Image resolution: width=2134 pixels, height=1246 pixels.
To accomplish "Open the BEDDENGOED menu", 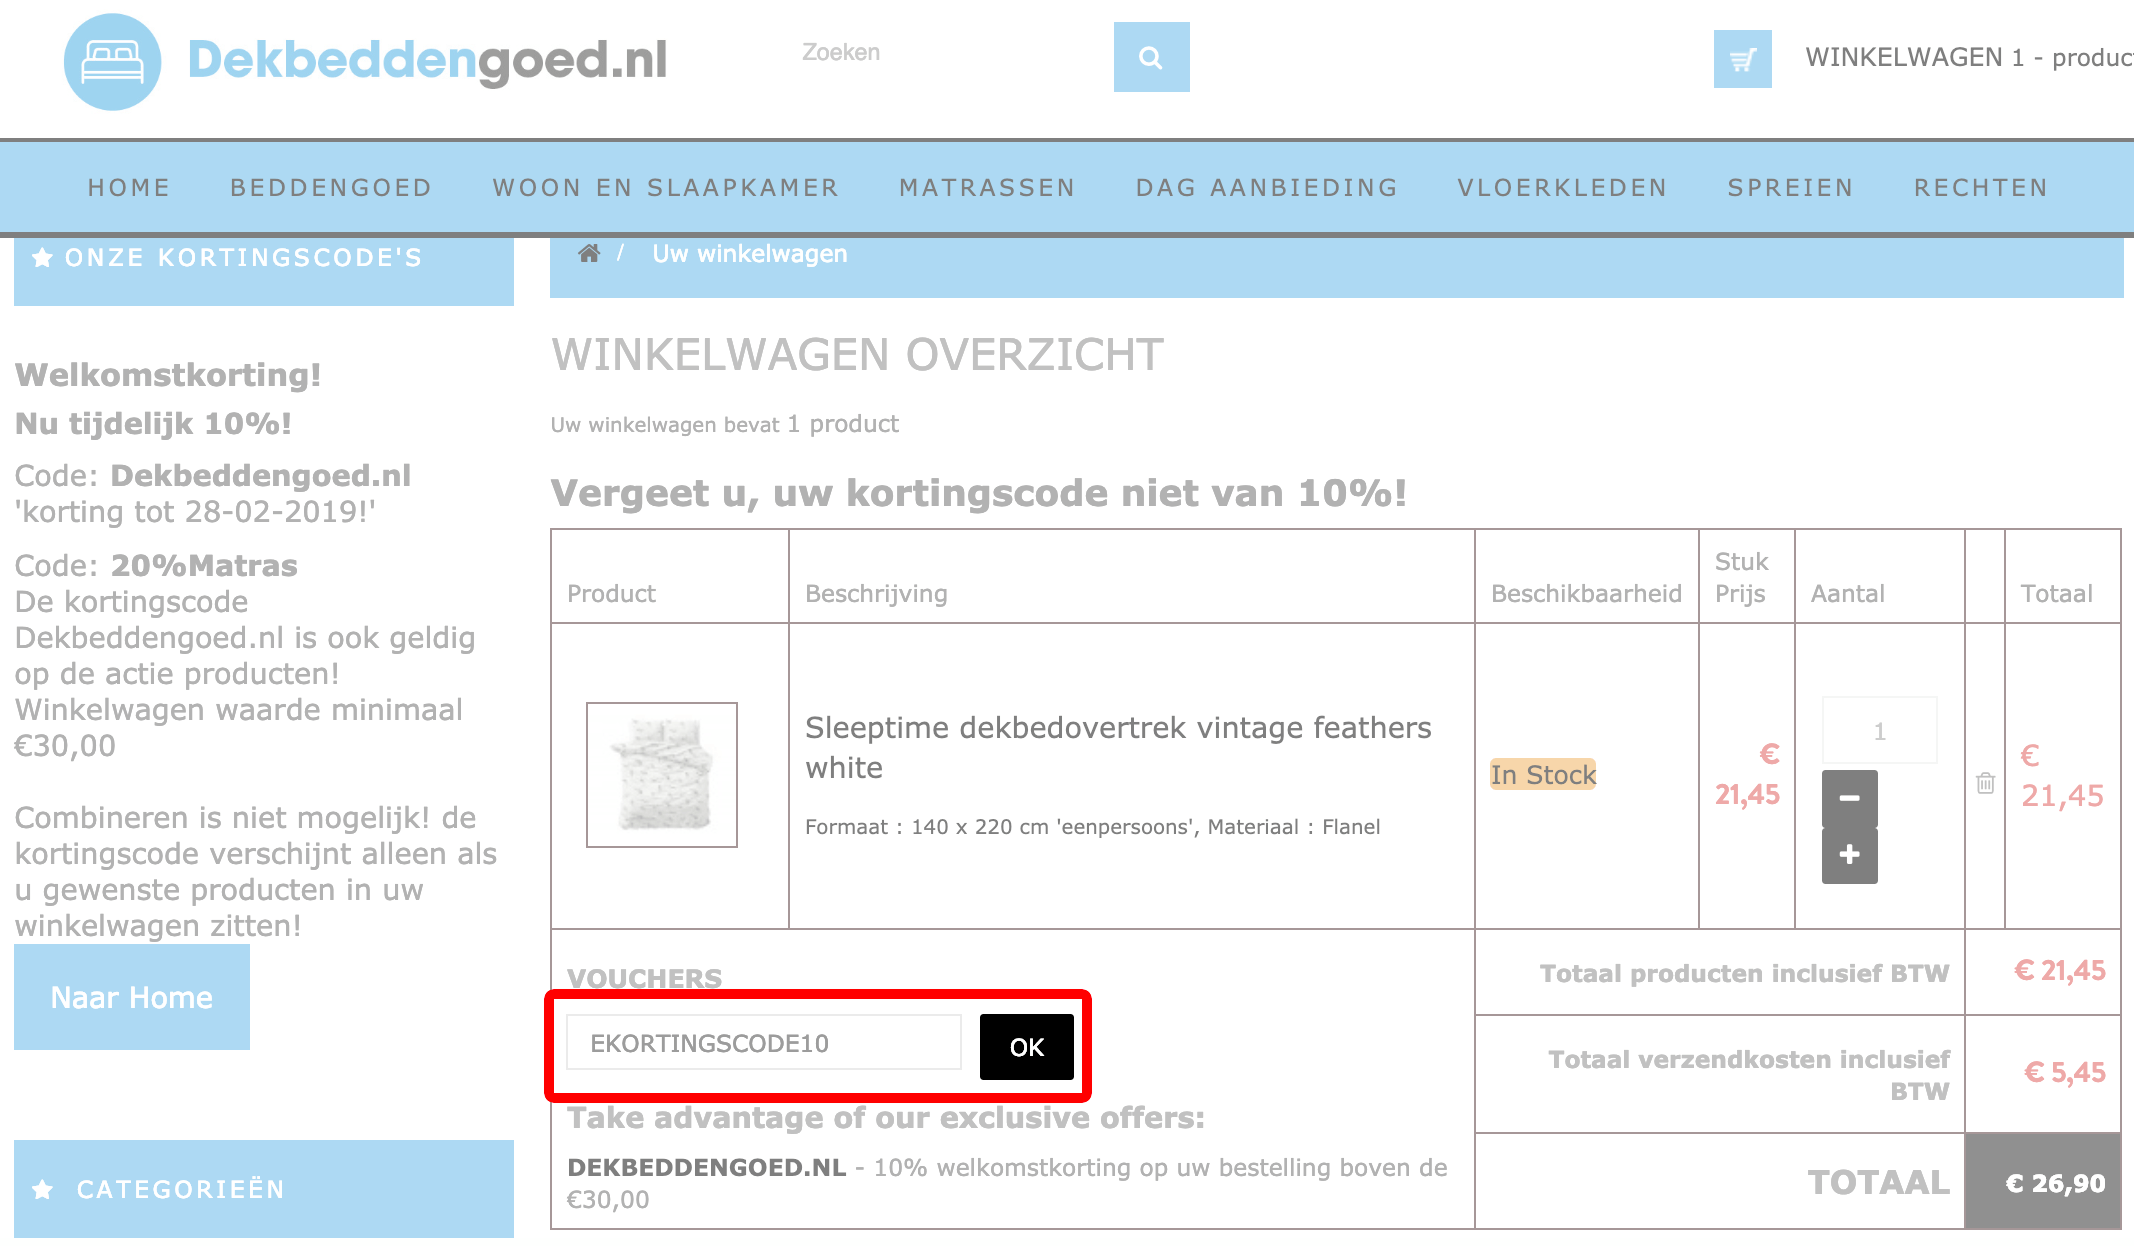I will coord(331,188).
